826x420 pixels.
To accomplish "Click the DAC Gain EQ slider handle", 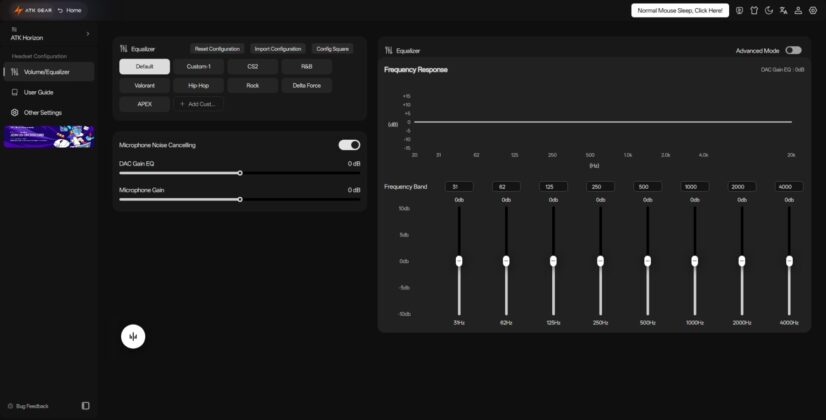I will [240, 173].
